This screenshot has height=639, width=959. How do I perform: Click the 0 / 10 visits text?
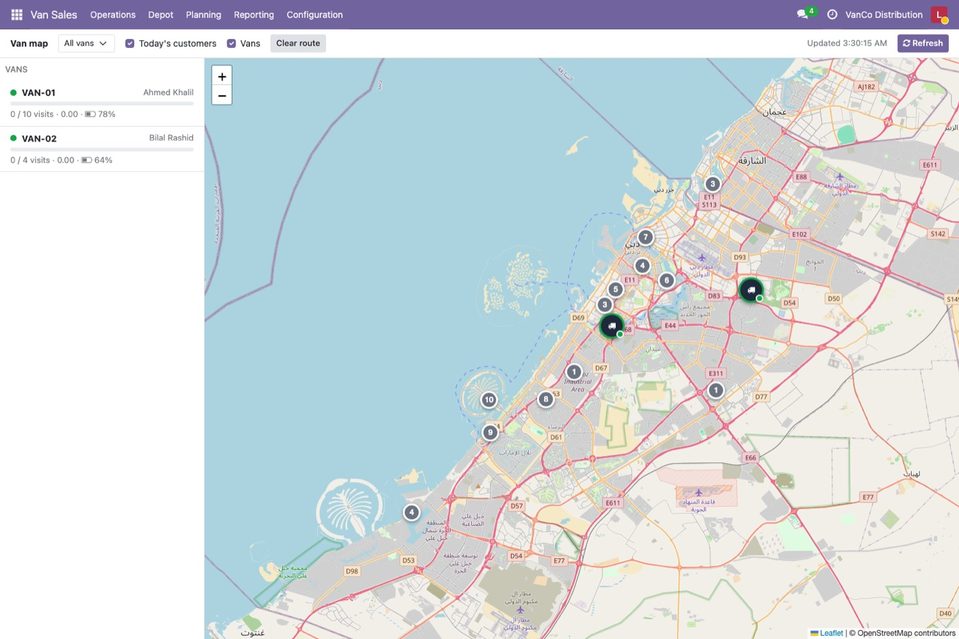click(x=32, y=114)
